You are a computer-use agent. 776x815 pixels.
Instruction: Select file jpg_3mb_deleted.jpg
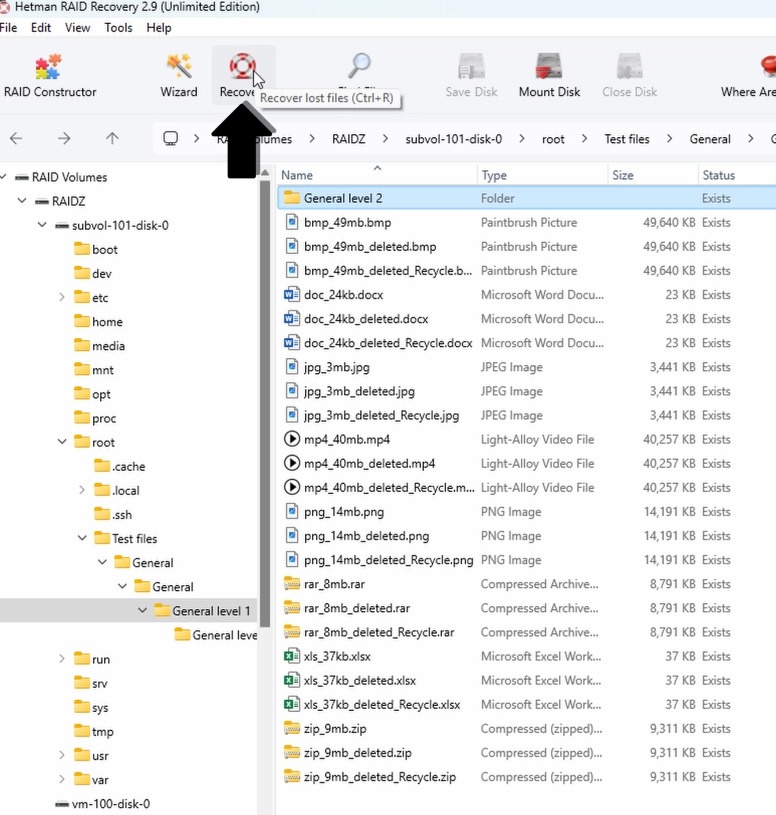pos(359,391)
